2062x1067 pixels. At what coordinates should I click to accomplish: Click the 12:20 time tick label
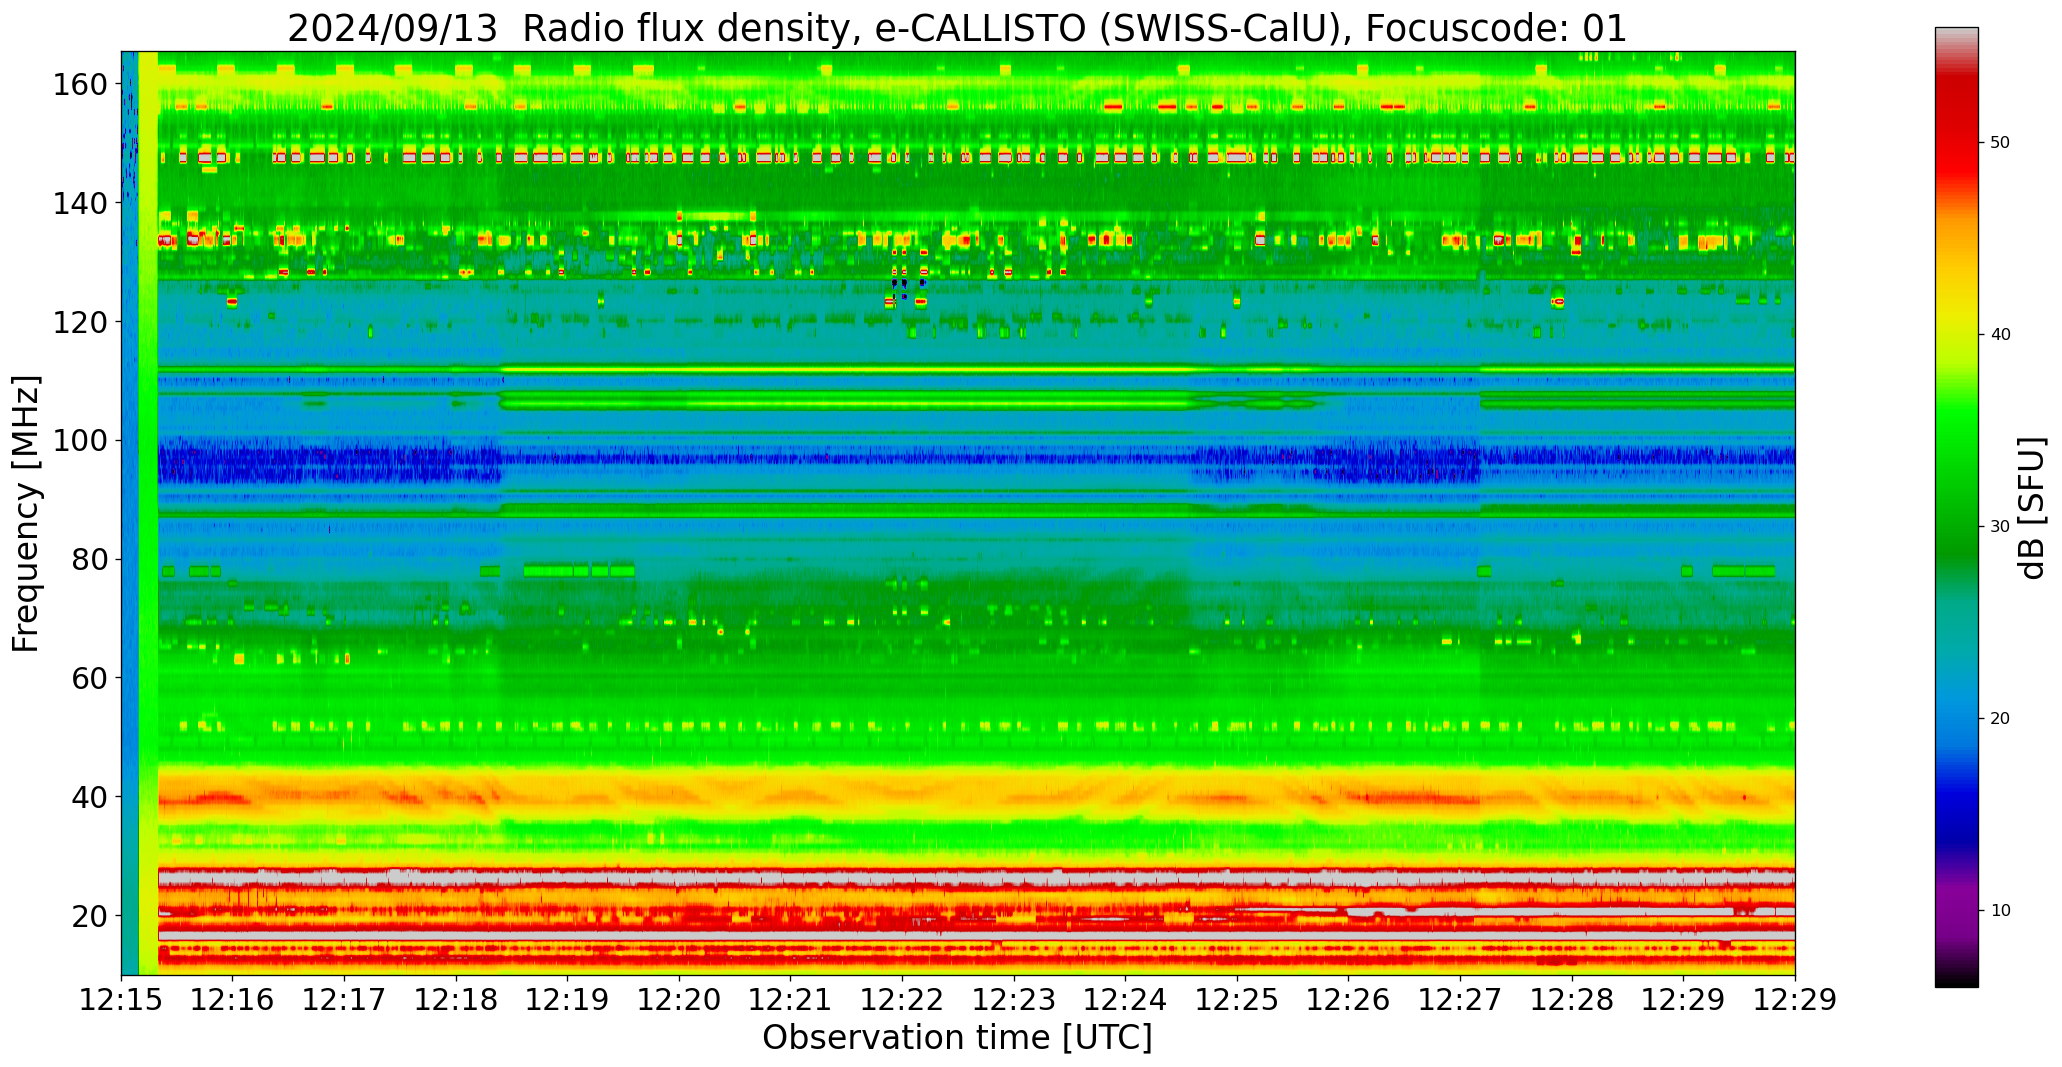679,1000
